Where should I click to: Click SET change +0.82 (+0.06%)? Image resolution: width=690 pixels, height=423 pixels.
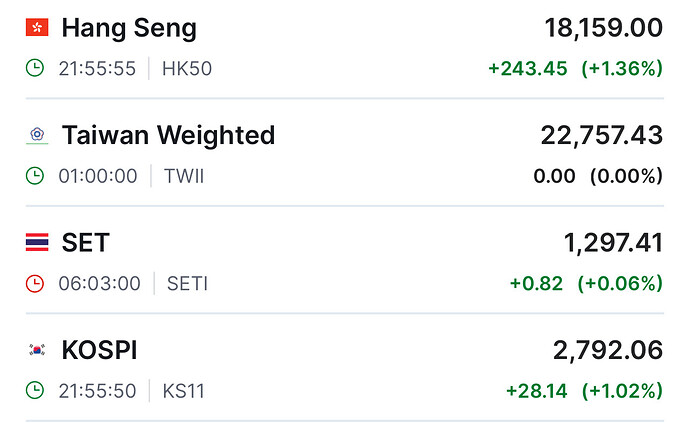586,284
